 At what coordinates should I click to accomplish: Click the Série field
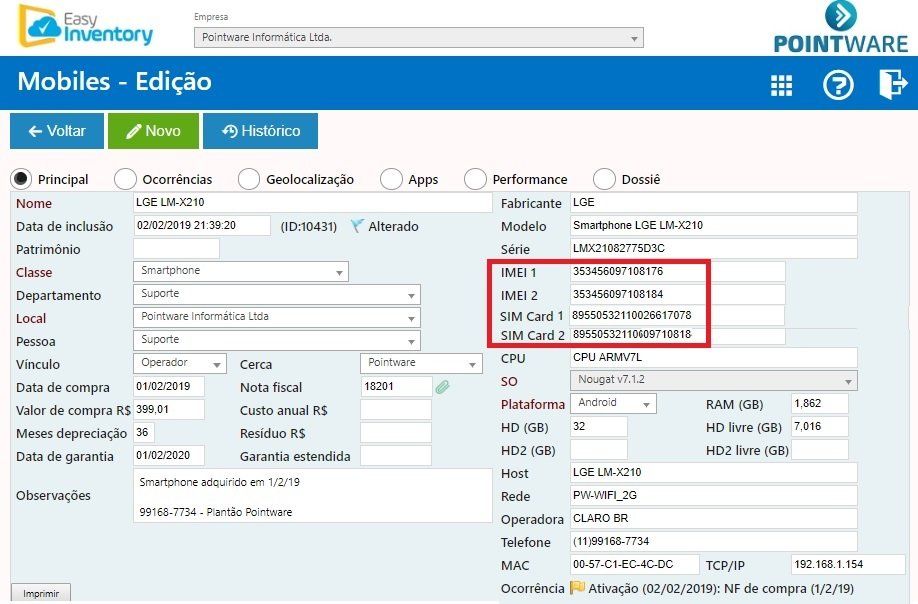coord(714,248)
